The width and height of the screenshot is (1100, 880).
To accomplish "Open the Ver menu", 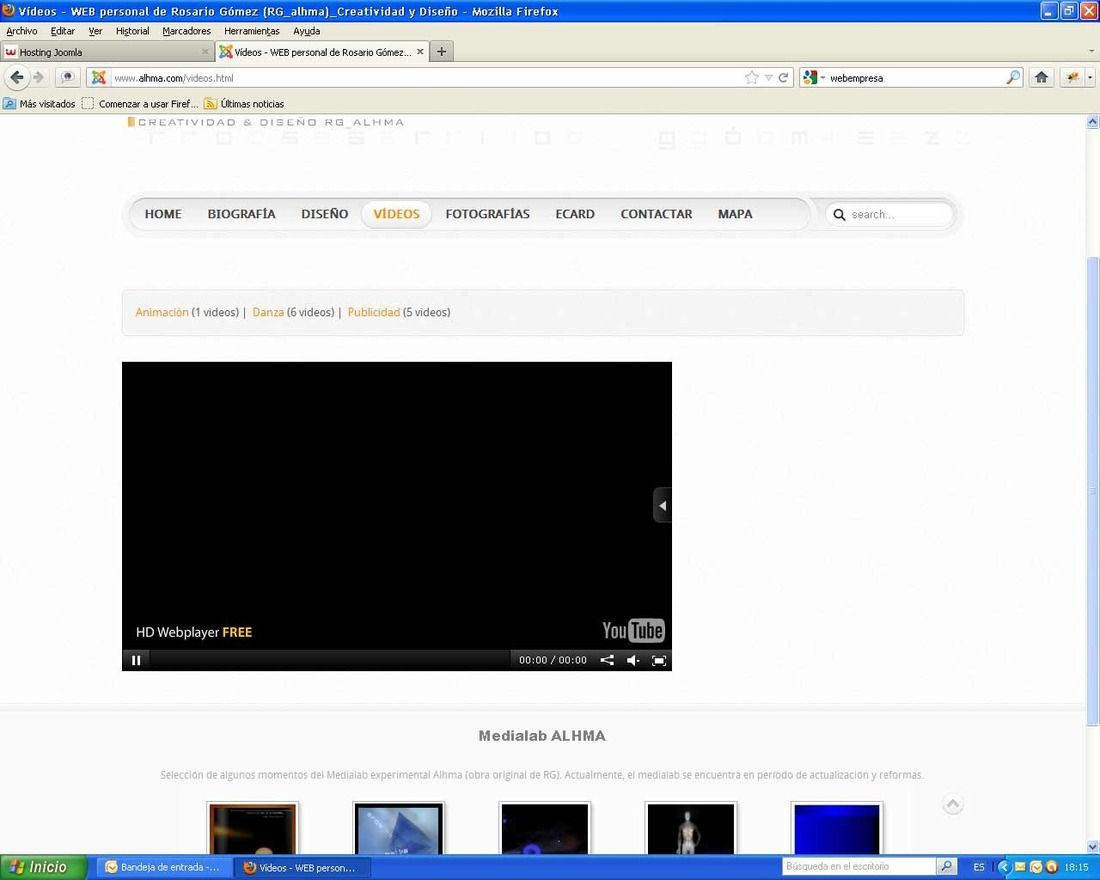I will pos(95,31).
